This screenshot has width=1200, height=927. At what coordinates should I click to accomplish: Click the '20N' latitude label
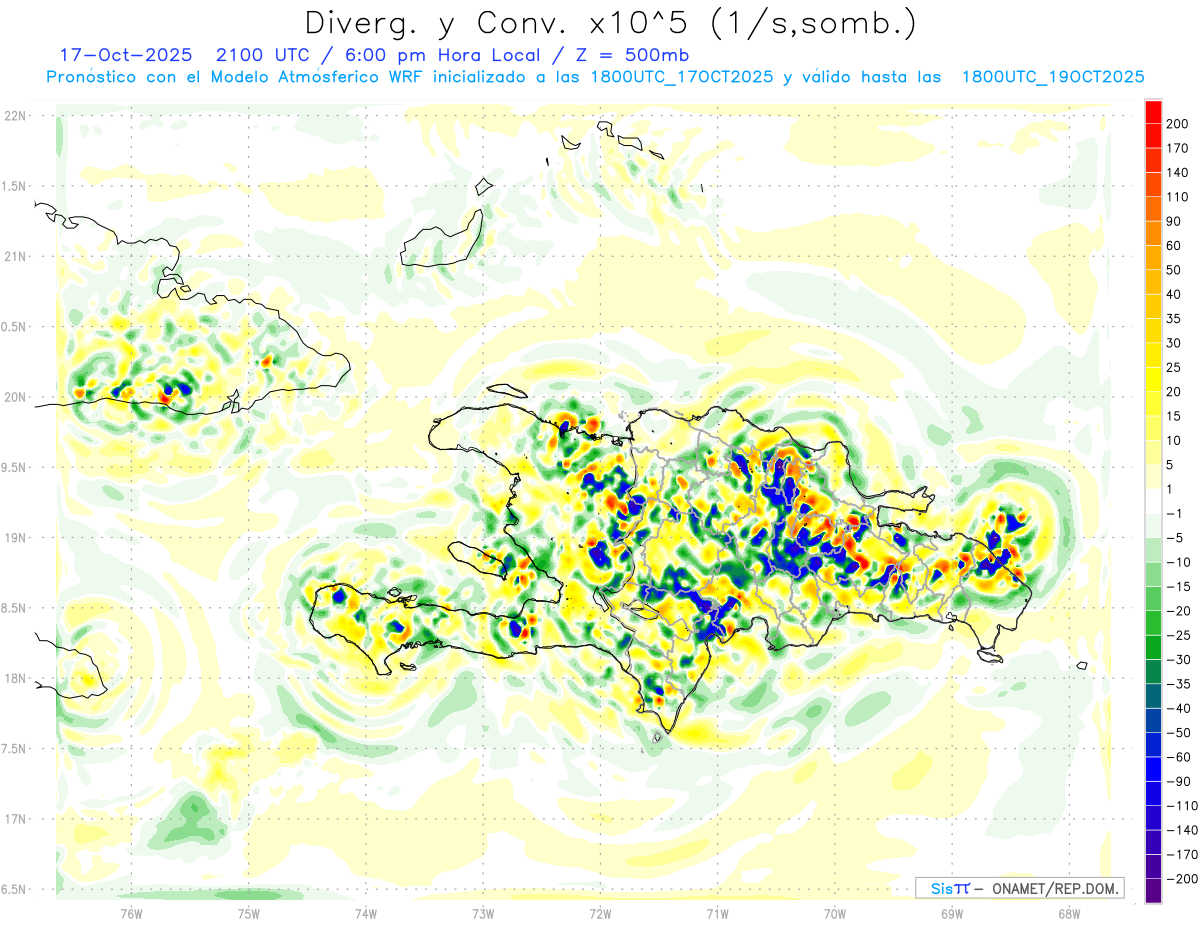click(x=15, y=397)
